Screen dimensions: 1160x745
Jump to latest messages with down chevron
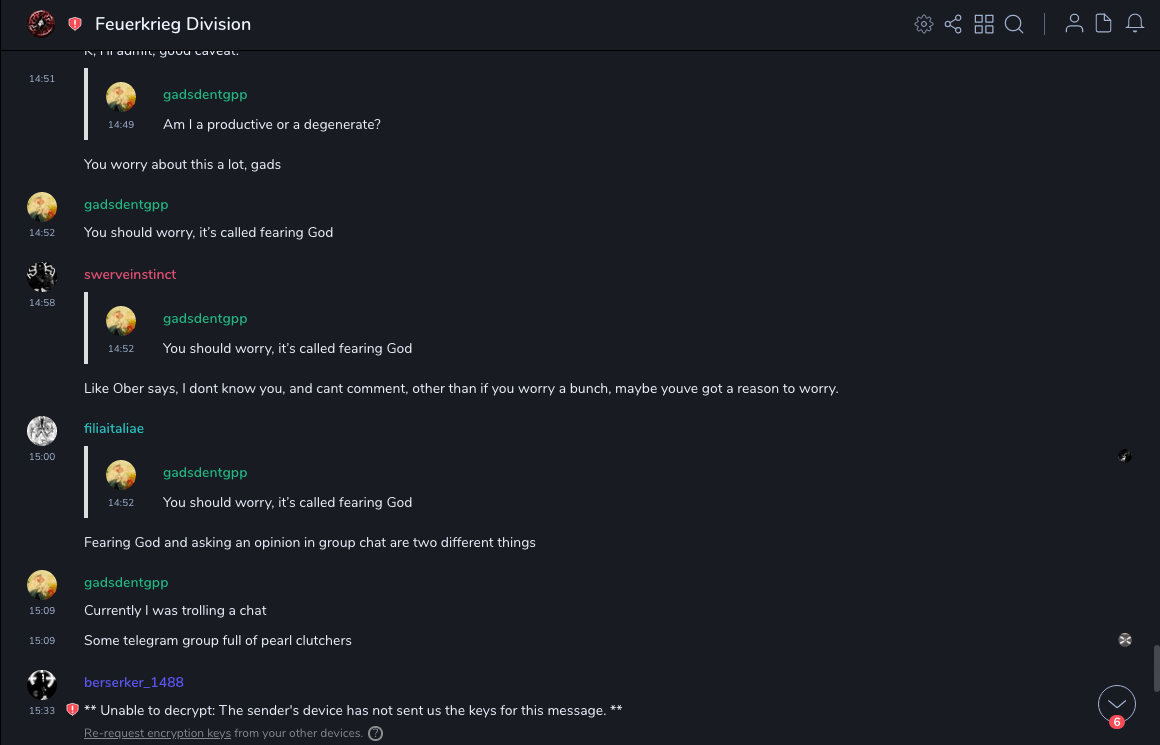click(1116, 704)
